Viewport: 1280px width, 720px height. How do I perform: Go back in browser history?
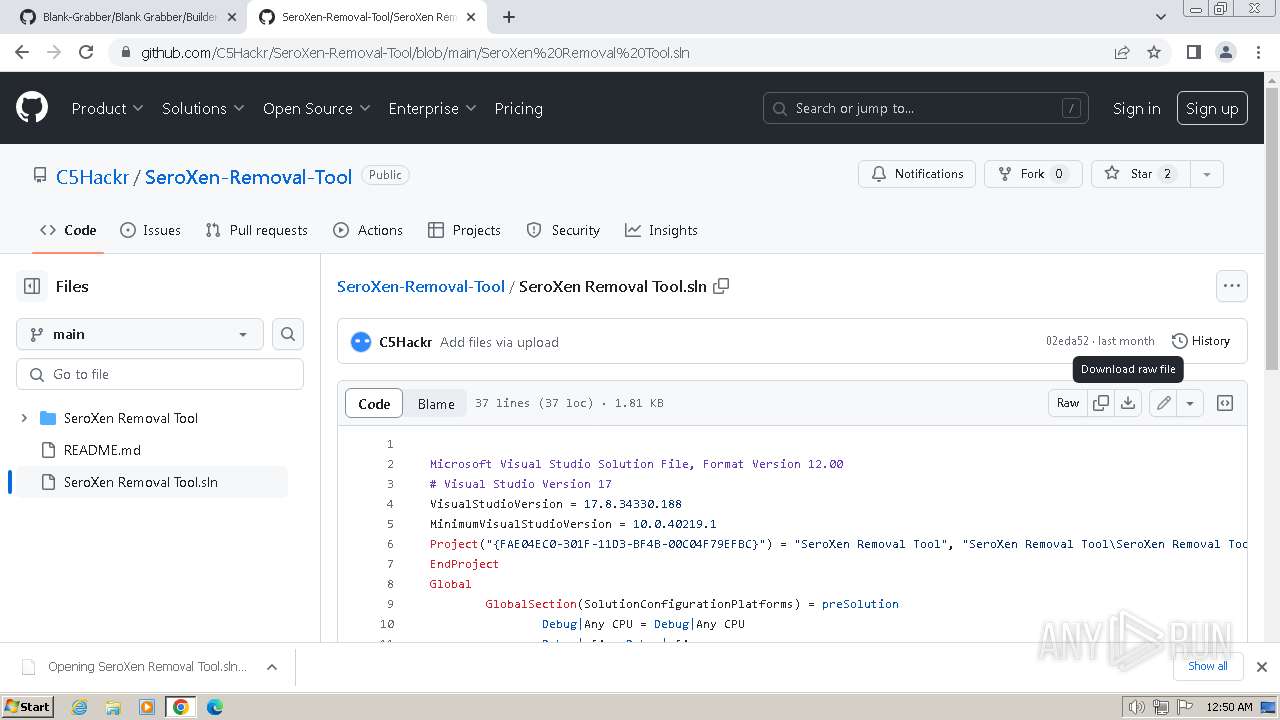pos(22,52)
